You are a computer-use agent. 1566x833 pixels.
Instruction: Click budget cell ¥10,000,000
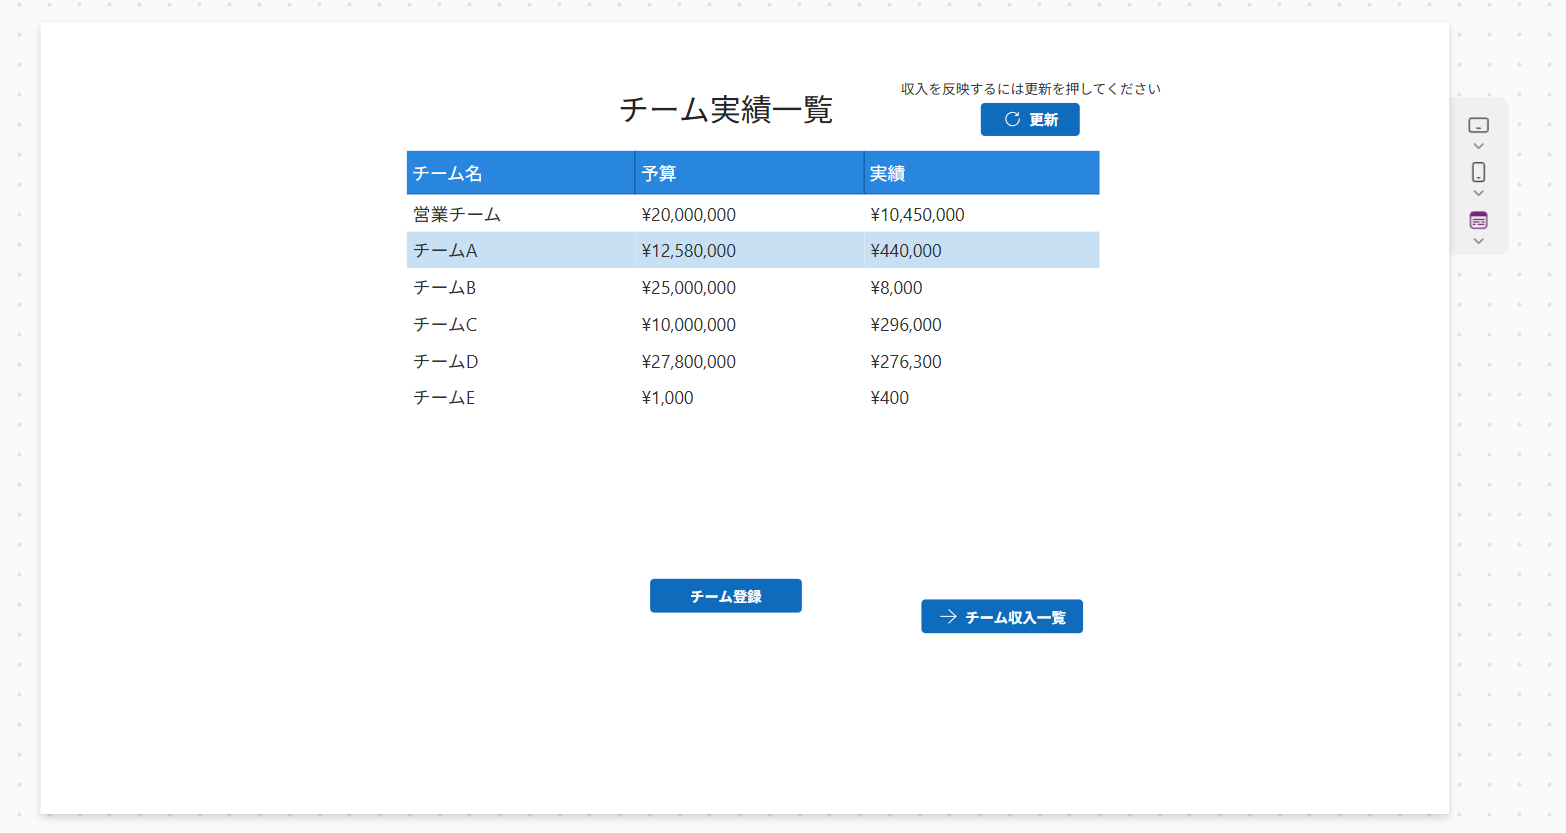689,325
